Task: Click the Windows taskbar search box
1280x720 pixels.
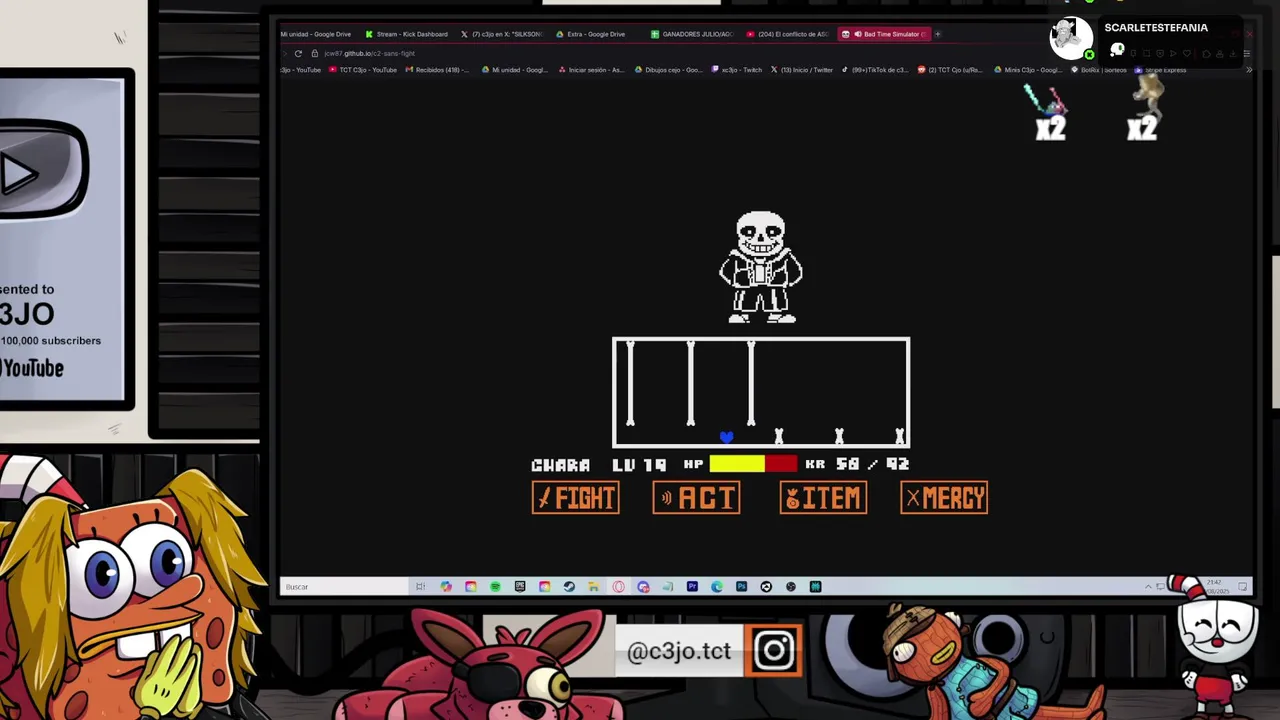Action: point(343,587)
